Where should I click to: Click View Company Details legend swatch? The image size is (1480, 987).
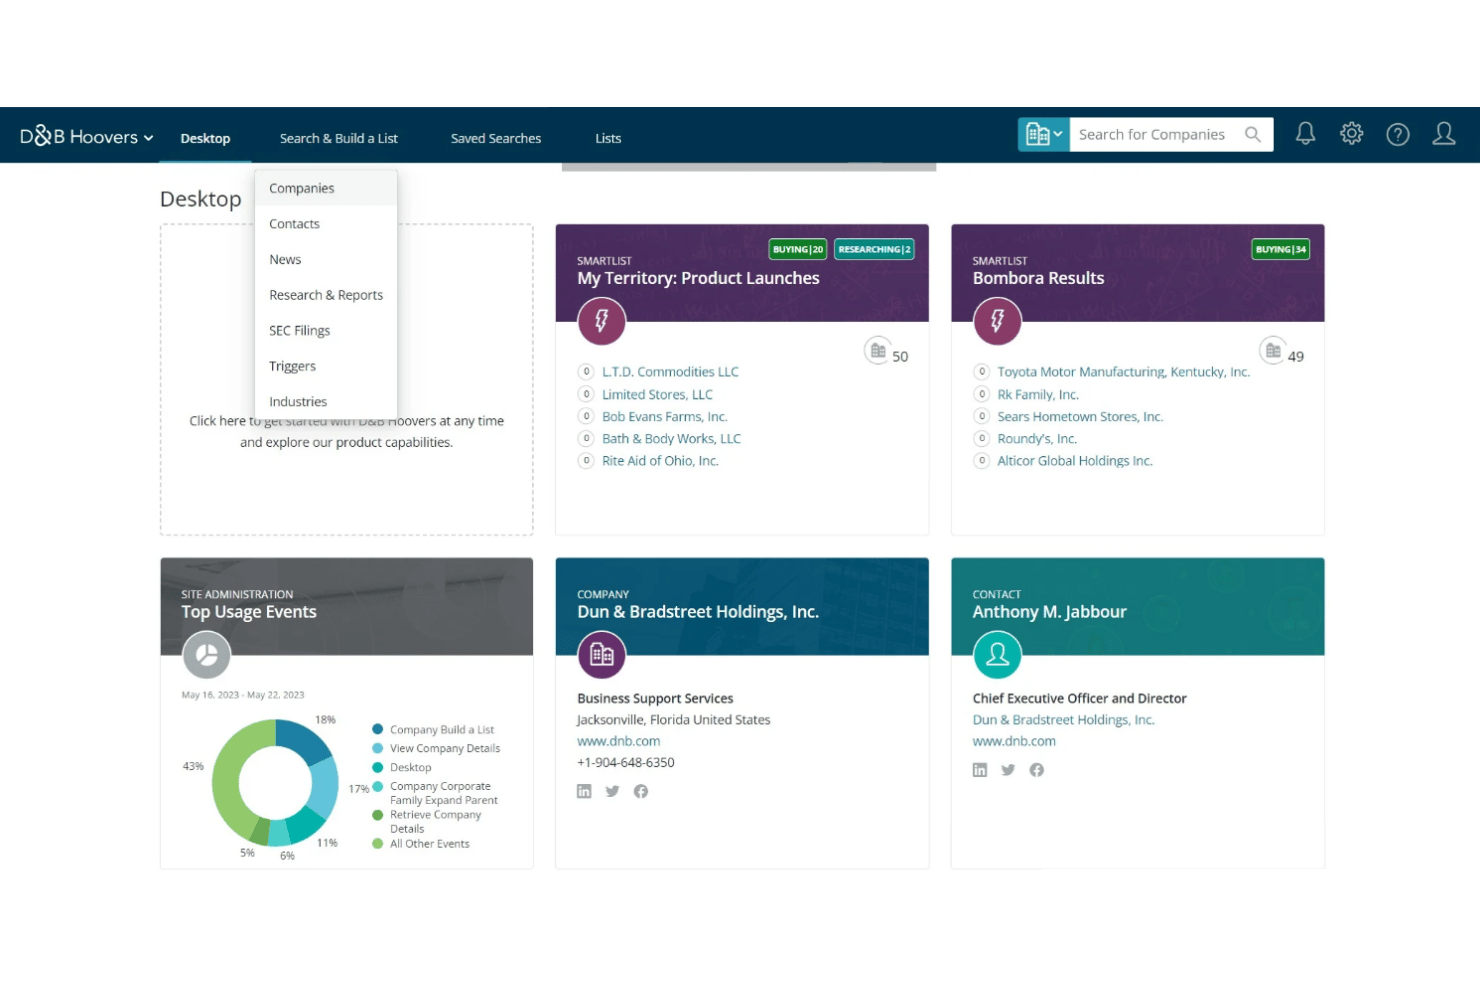(x=377, y=748)
